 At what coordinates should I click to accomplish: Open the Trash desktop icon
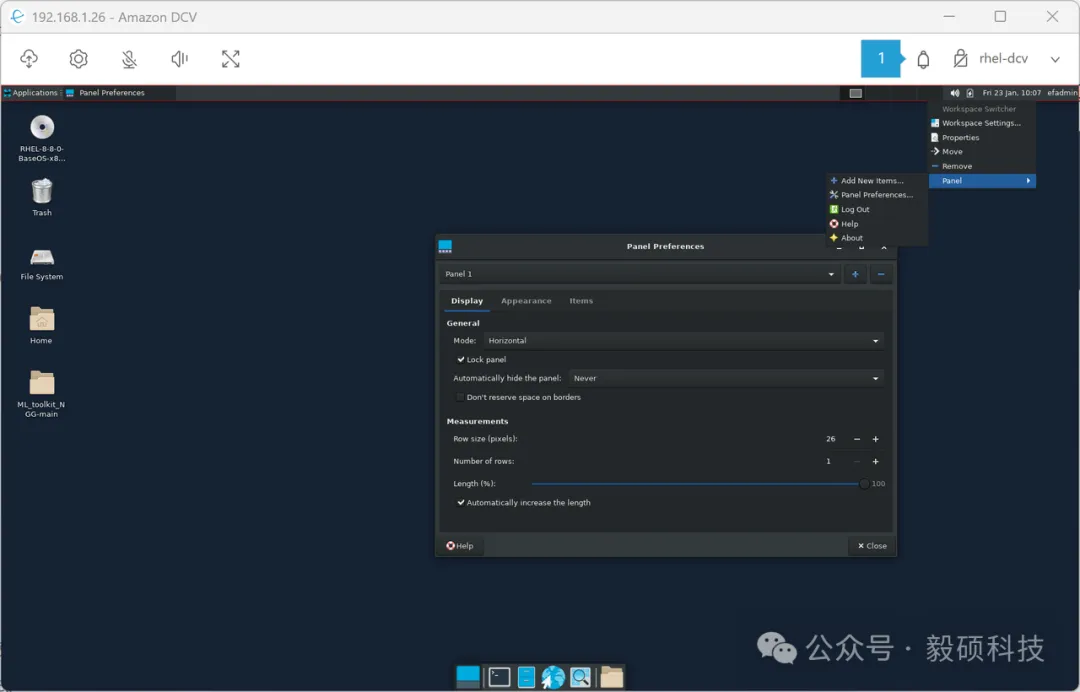42,192
